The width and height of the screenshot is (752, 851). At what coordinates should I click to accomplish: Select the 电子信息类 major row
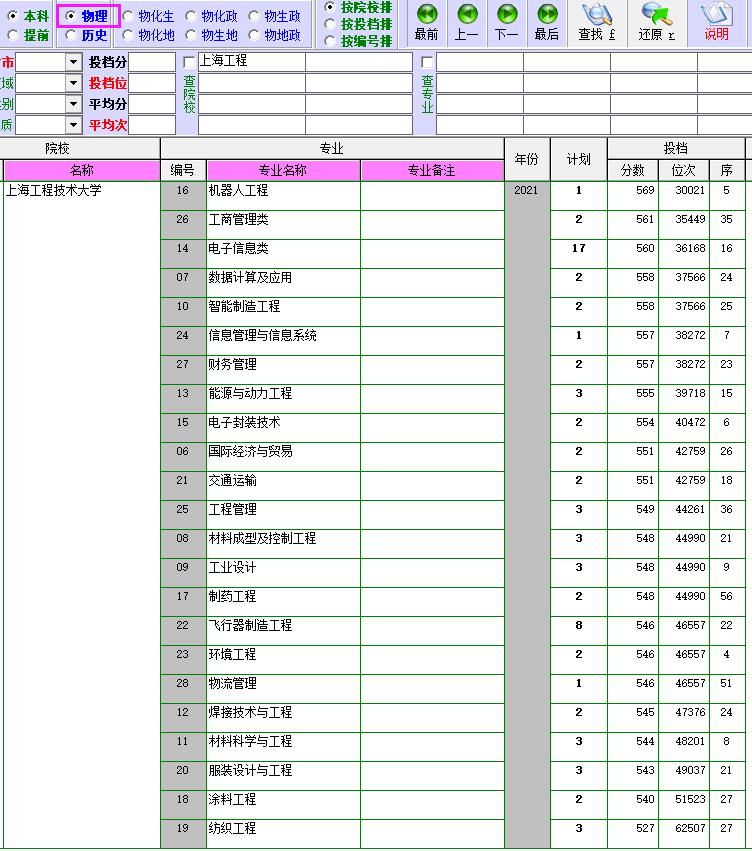pyautogui.click(x=283, y=254)
